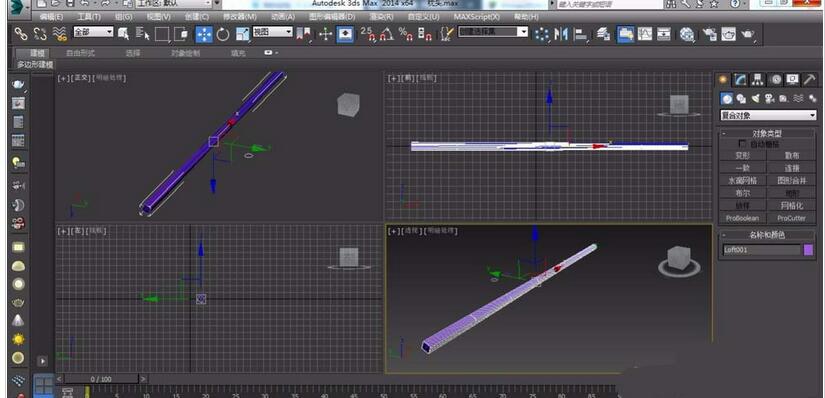Screen dimensions: 825x398
Task: Switch to the 自由形式 ribbon tab
Action: (x=81, y=53)
